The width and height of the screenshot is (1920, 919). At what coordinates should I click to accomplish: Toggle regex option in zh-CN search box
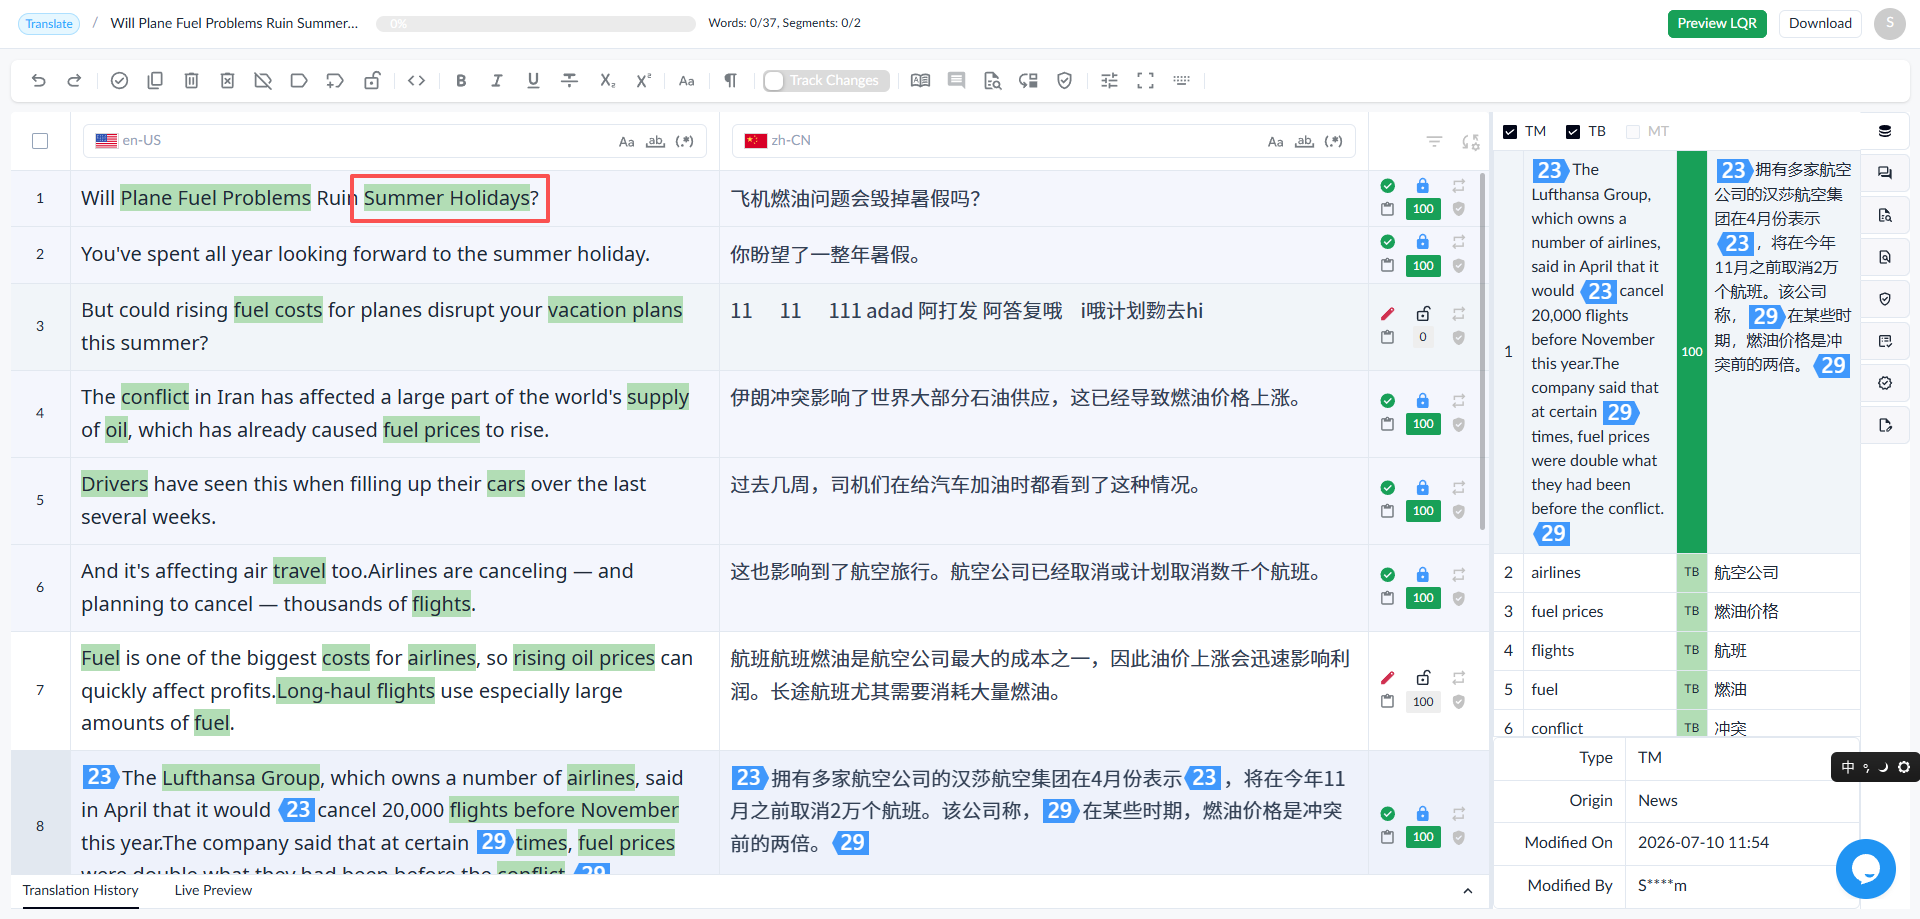(1333, 142)
